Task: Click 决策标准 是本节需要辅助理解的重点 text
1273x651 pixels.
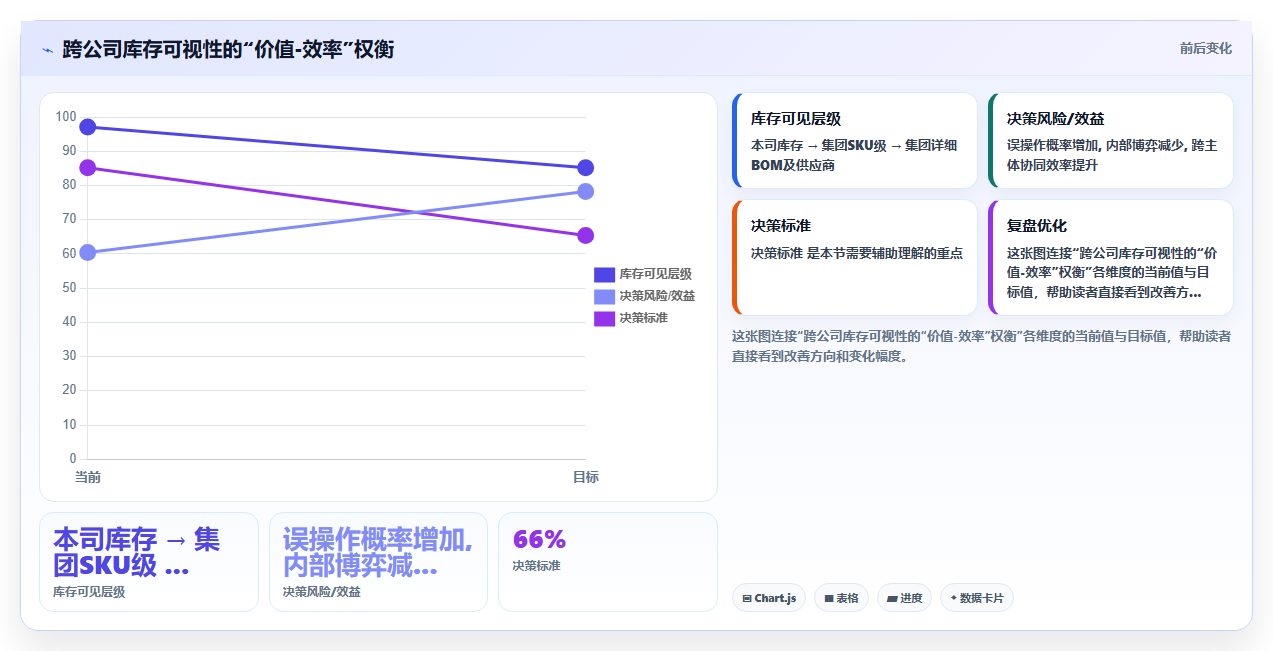Action: click(x=857, y=253)
